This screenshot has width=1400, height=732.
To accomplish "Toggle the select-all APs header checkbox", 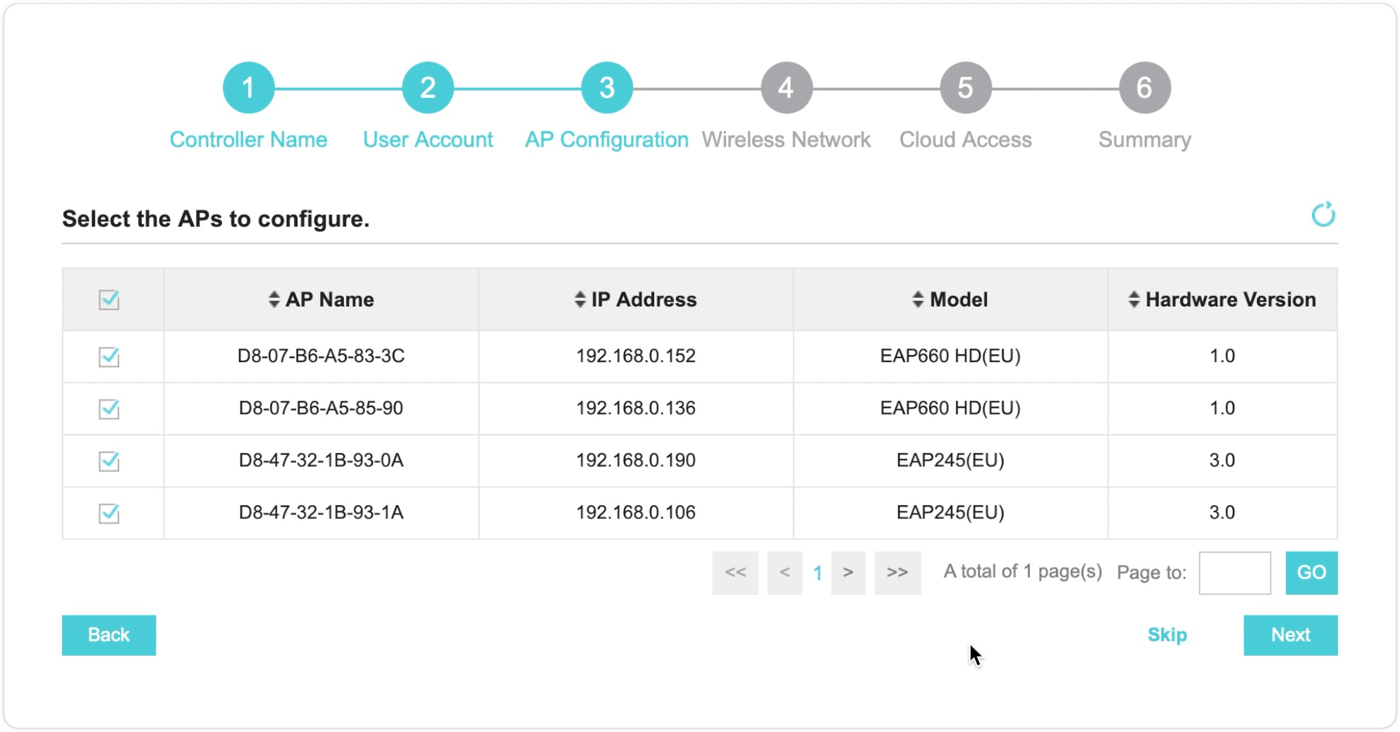I will tap(109, 300).
